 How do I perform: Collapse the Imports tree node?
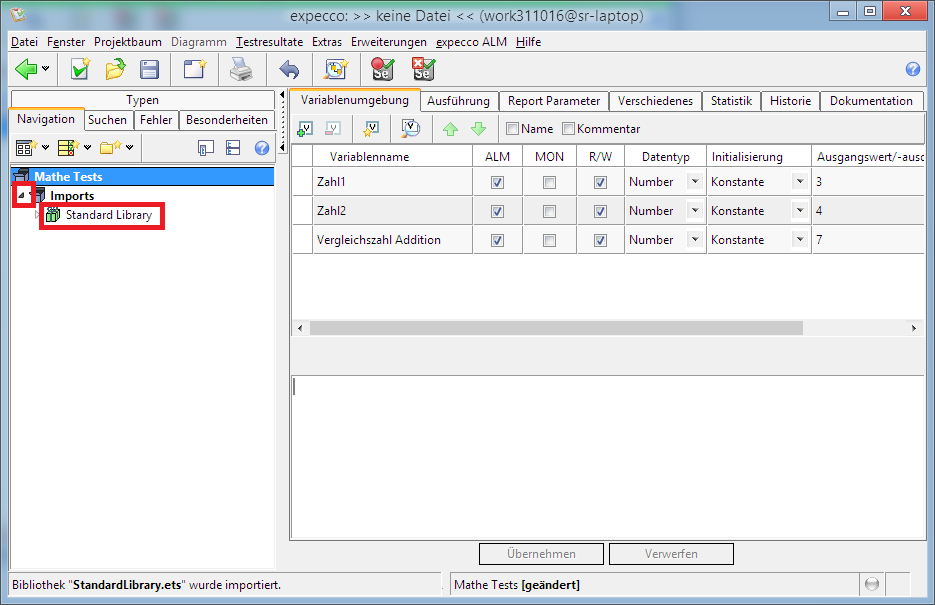pos(22,195)
